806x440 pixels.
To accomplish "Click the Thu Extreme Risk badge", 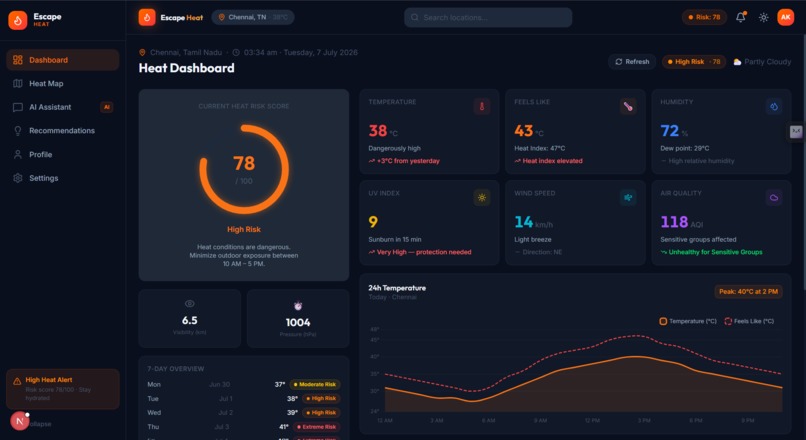I will (x=316, y=427).
